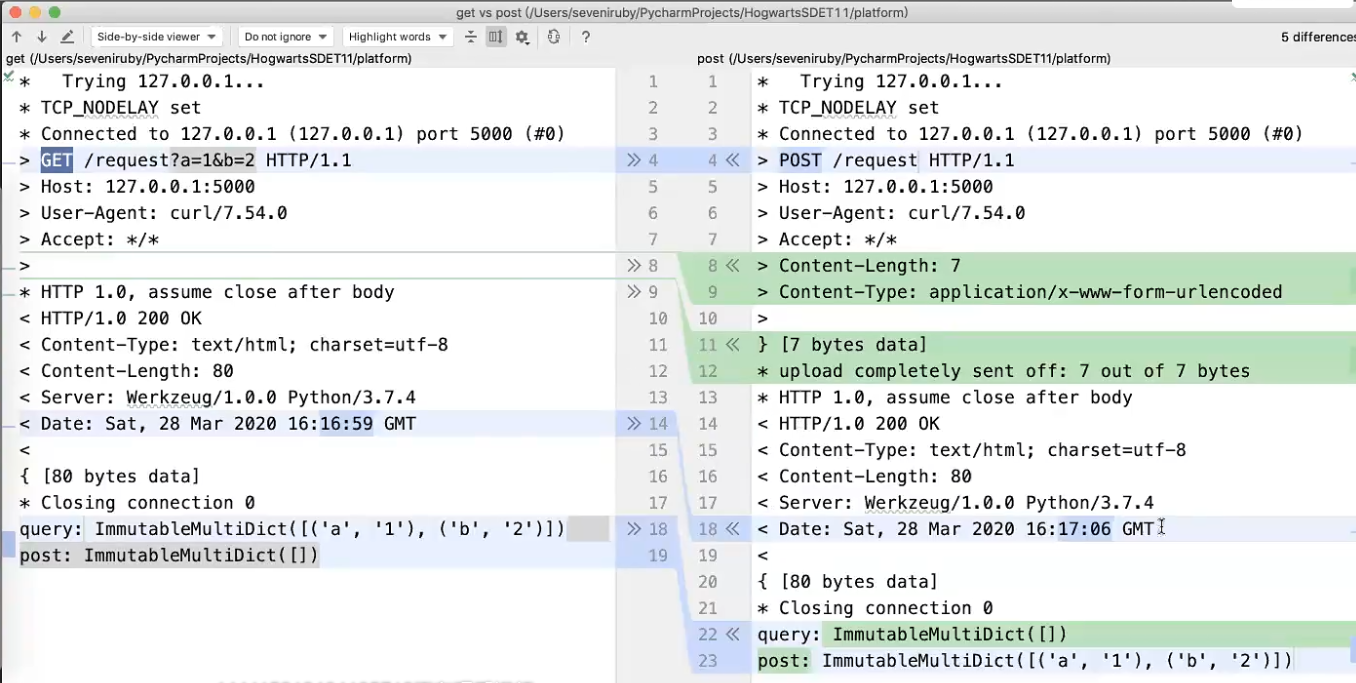This screenshot has width=1356, height=683.
Task: Open the Highlight words dropdown
Action: (398, 37)
